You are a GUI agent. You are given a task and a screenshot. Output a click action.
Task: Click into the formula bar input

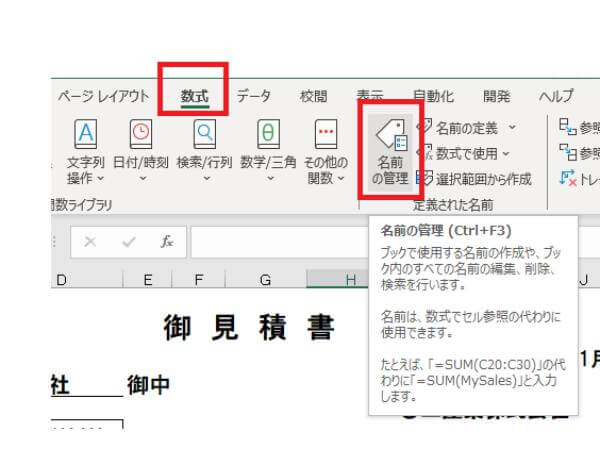coord(279,242)
